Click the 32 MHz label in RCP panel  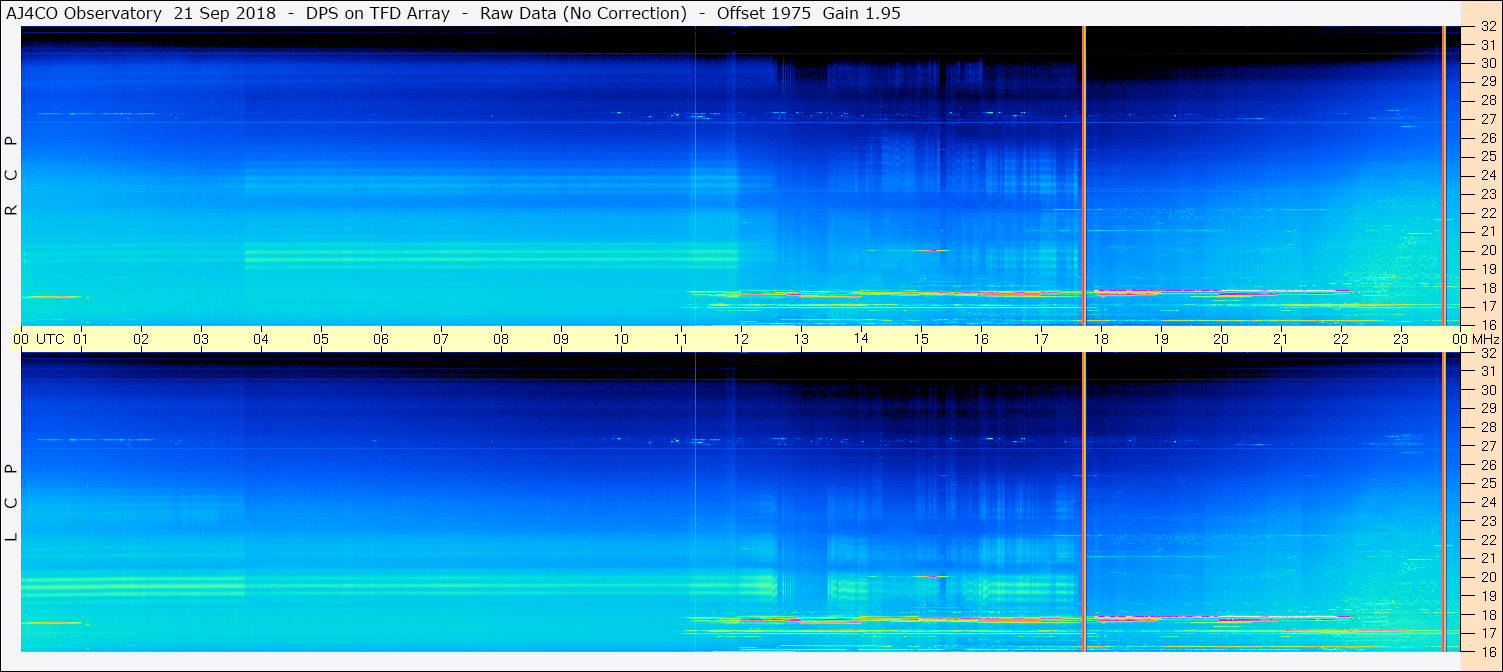click(1486, 27)
